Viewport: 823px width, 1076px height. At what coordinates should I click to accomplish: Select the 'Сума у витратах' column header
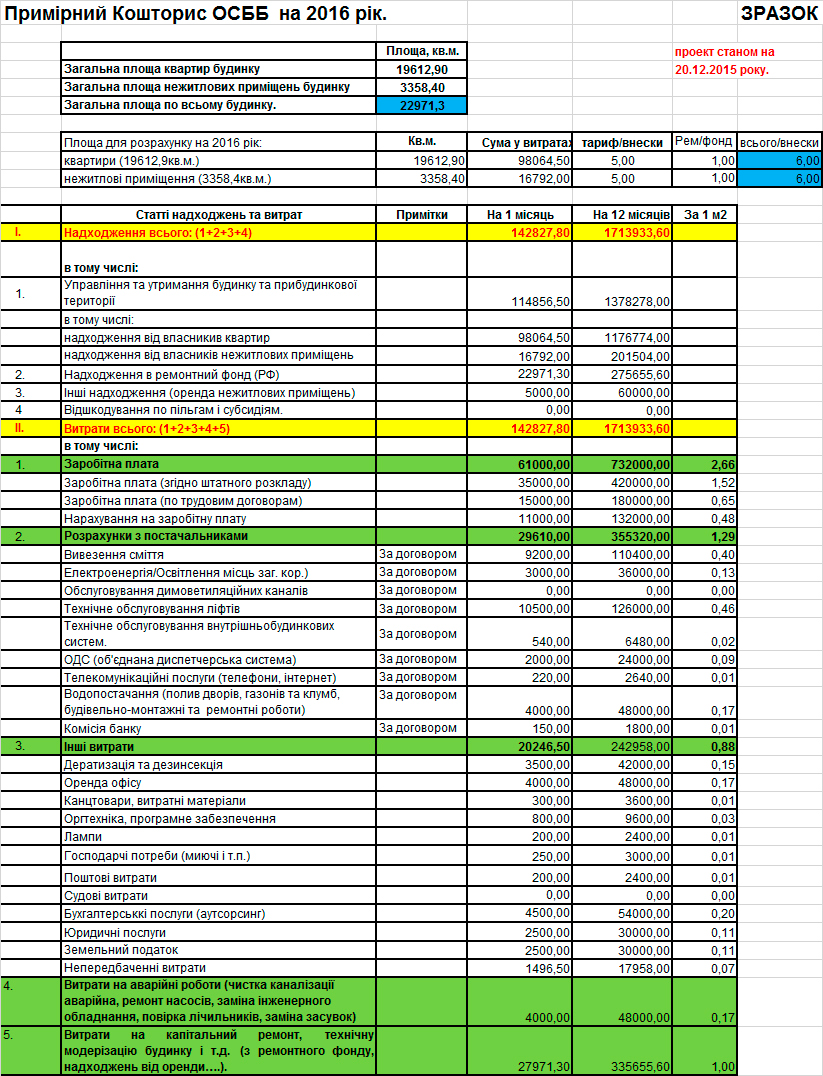tap(520, 142)
